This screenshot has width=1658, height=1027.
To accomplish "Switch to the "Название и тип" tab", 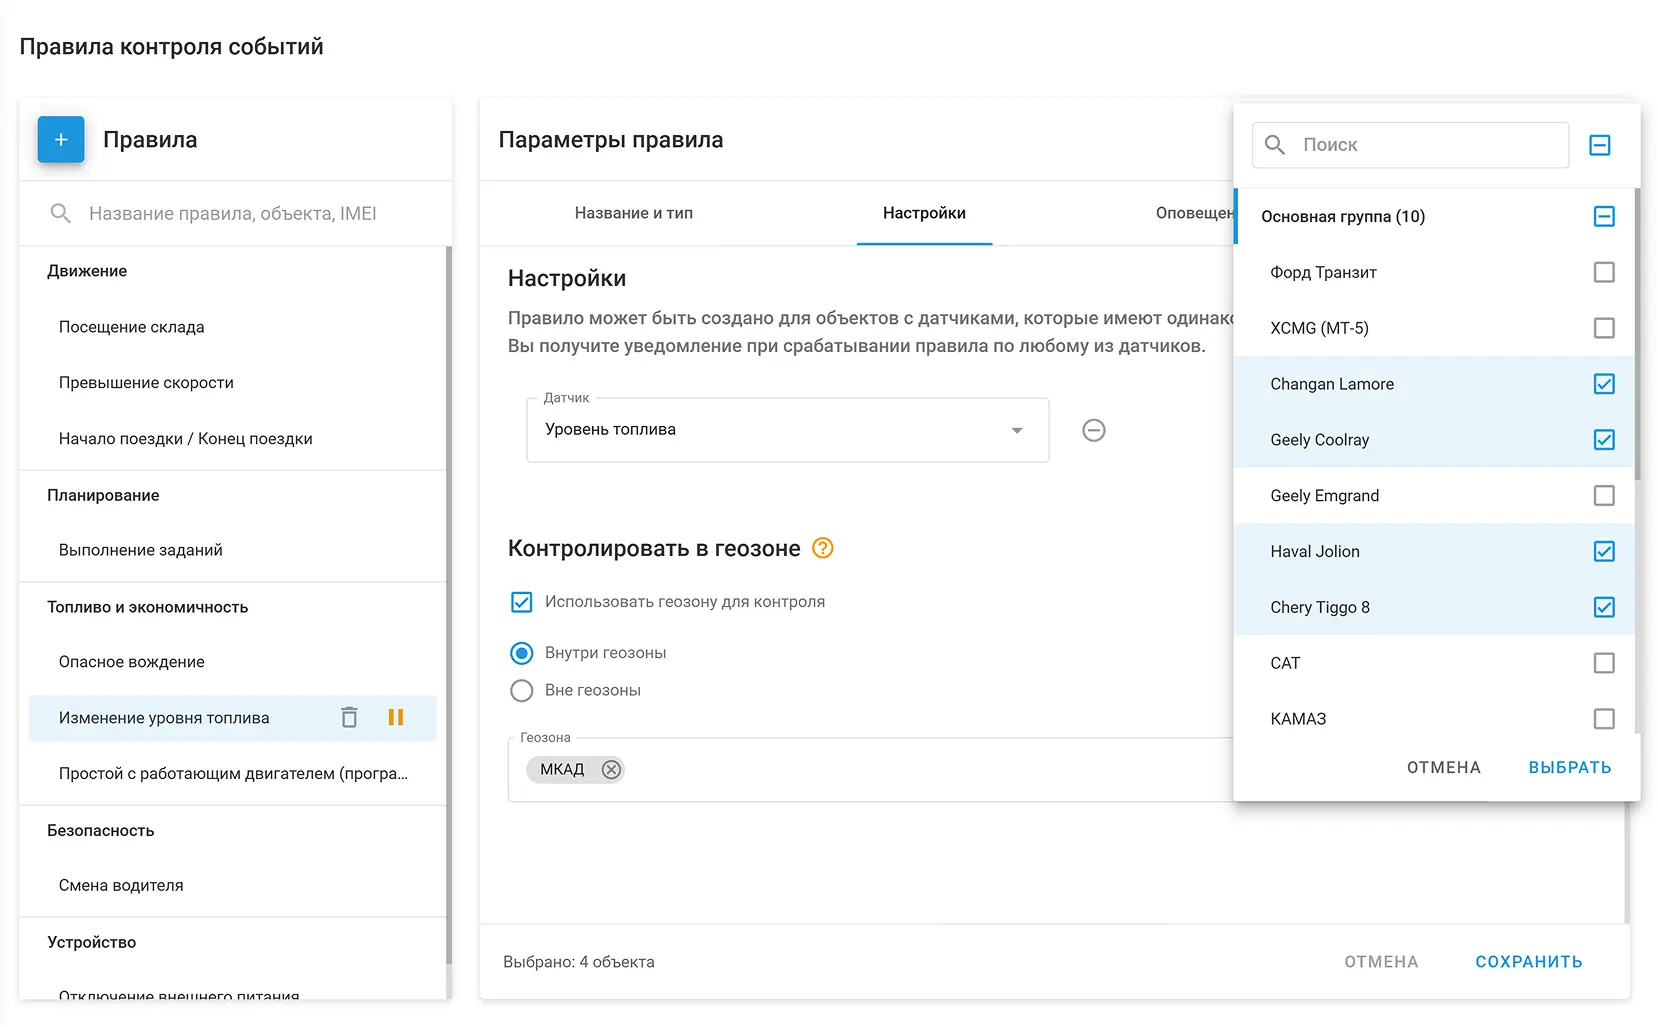I will 634,213.
